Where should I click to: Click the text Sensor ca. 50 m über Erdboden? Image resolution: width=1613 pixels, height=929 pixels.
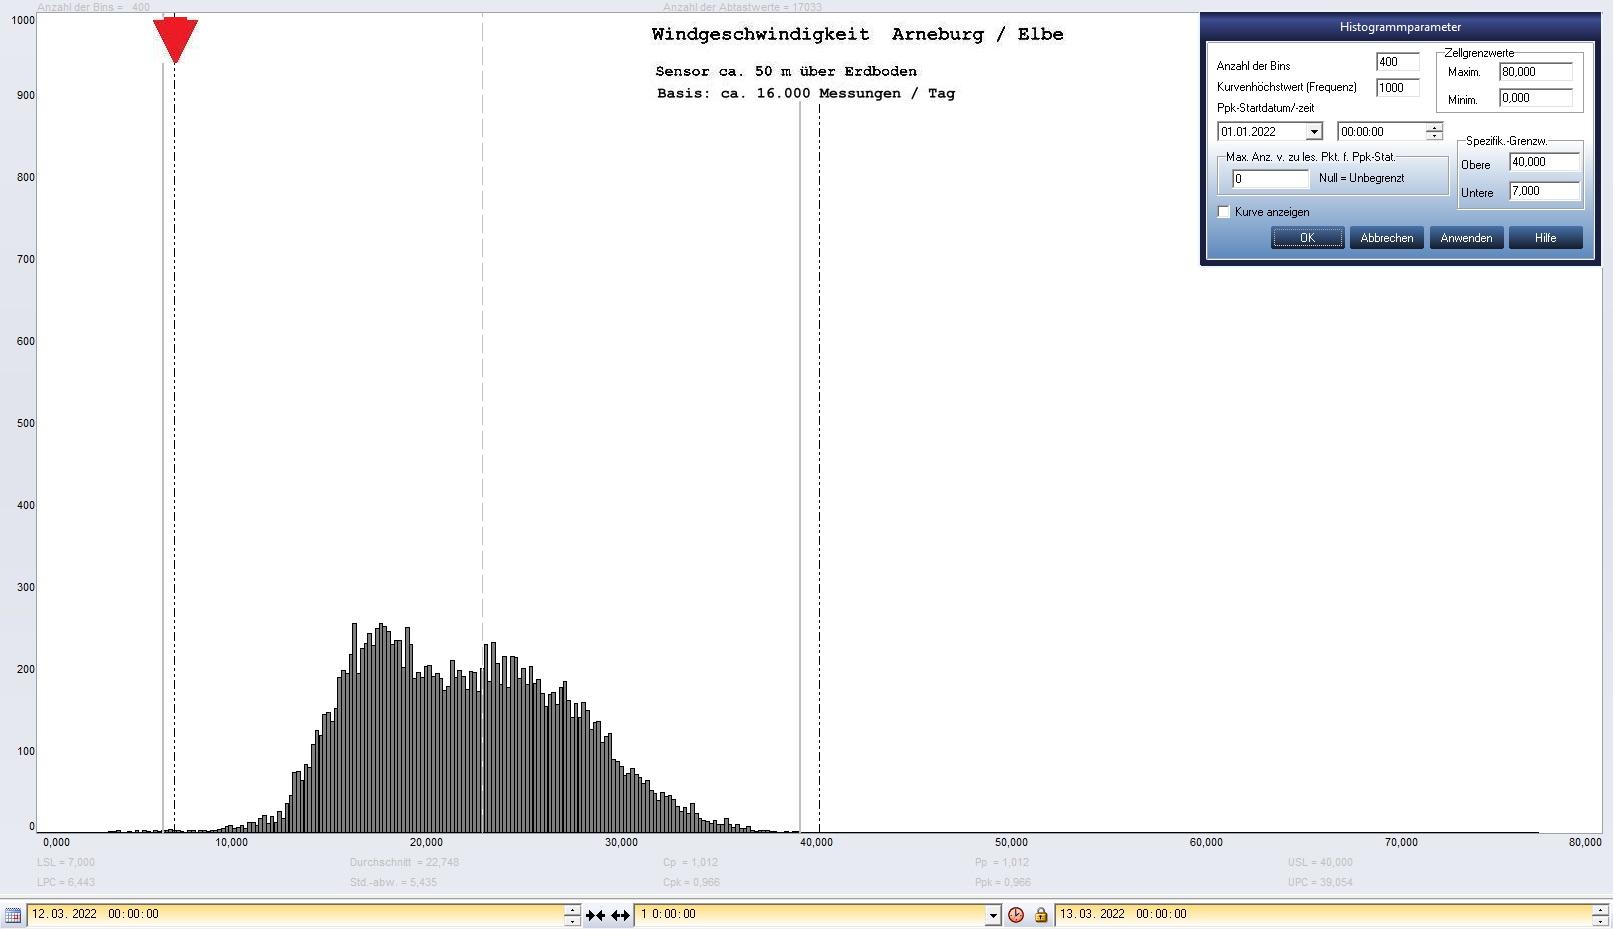(786, 71)
